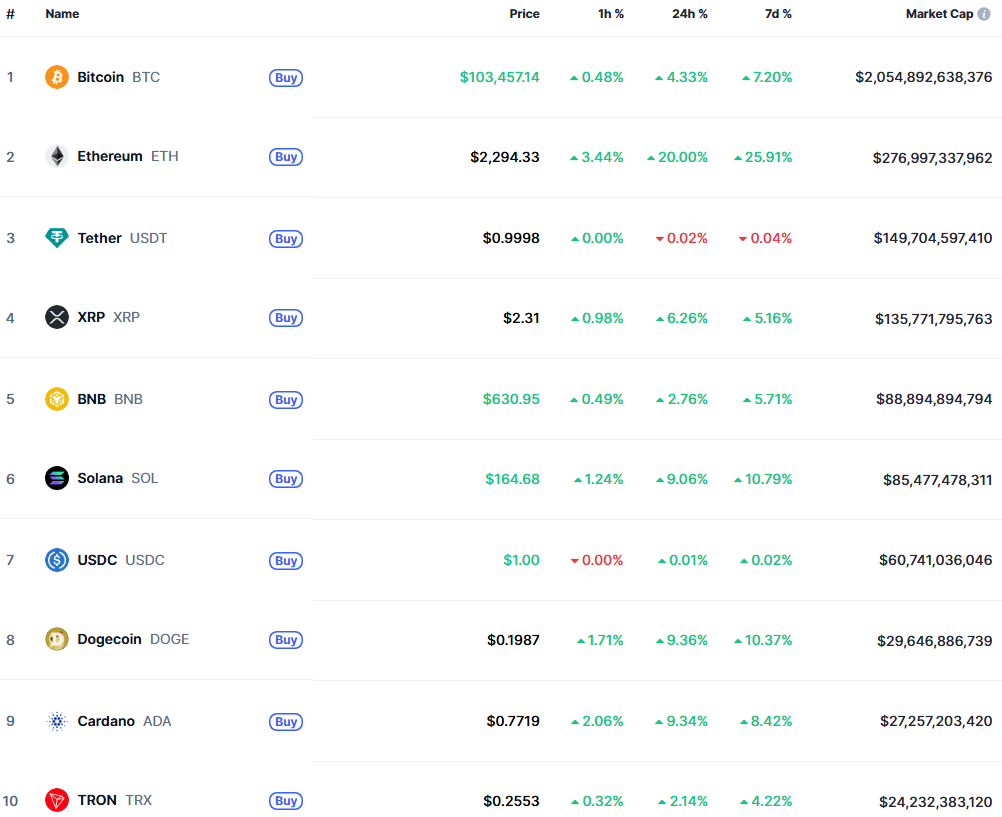Click the Bitcoin logo icon
The width and height of the screenshot is (1002, 817).
57,77
